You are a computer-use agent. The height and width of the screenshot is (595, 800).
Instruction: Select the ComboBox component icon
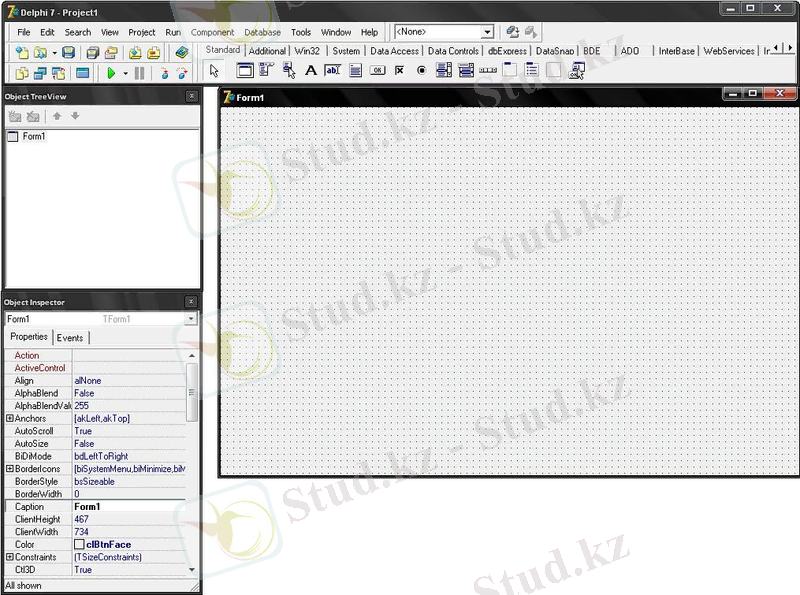[x=466, y=70]
